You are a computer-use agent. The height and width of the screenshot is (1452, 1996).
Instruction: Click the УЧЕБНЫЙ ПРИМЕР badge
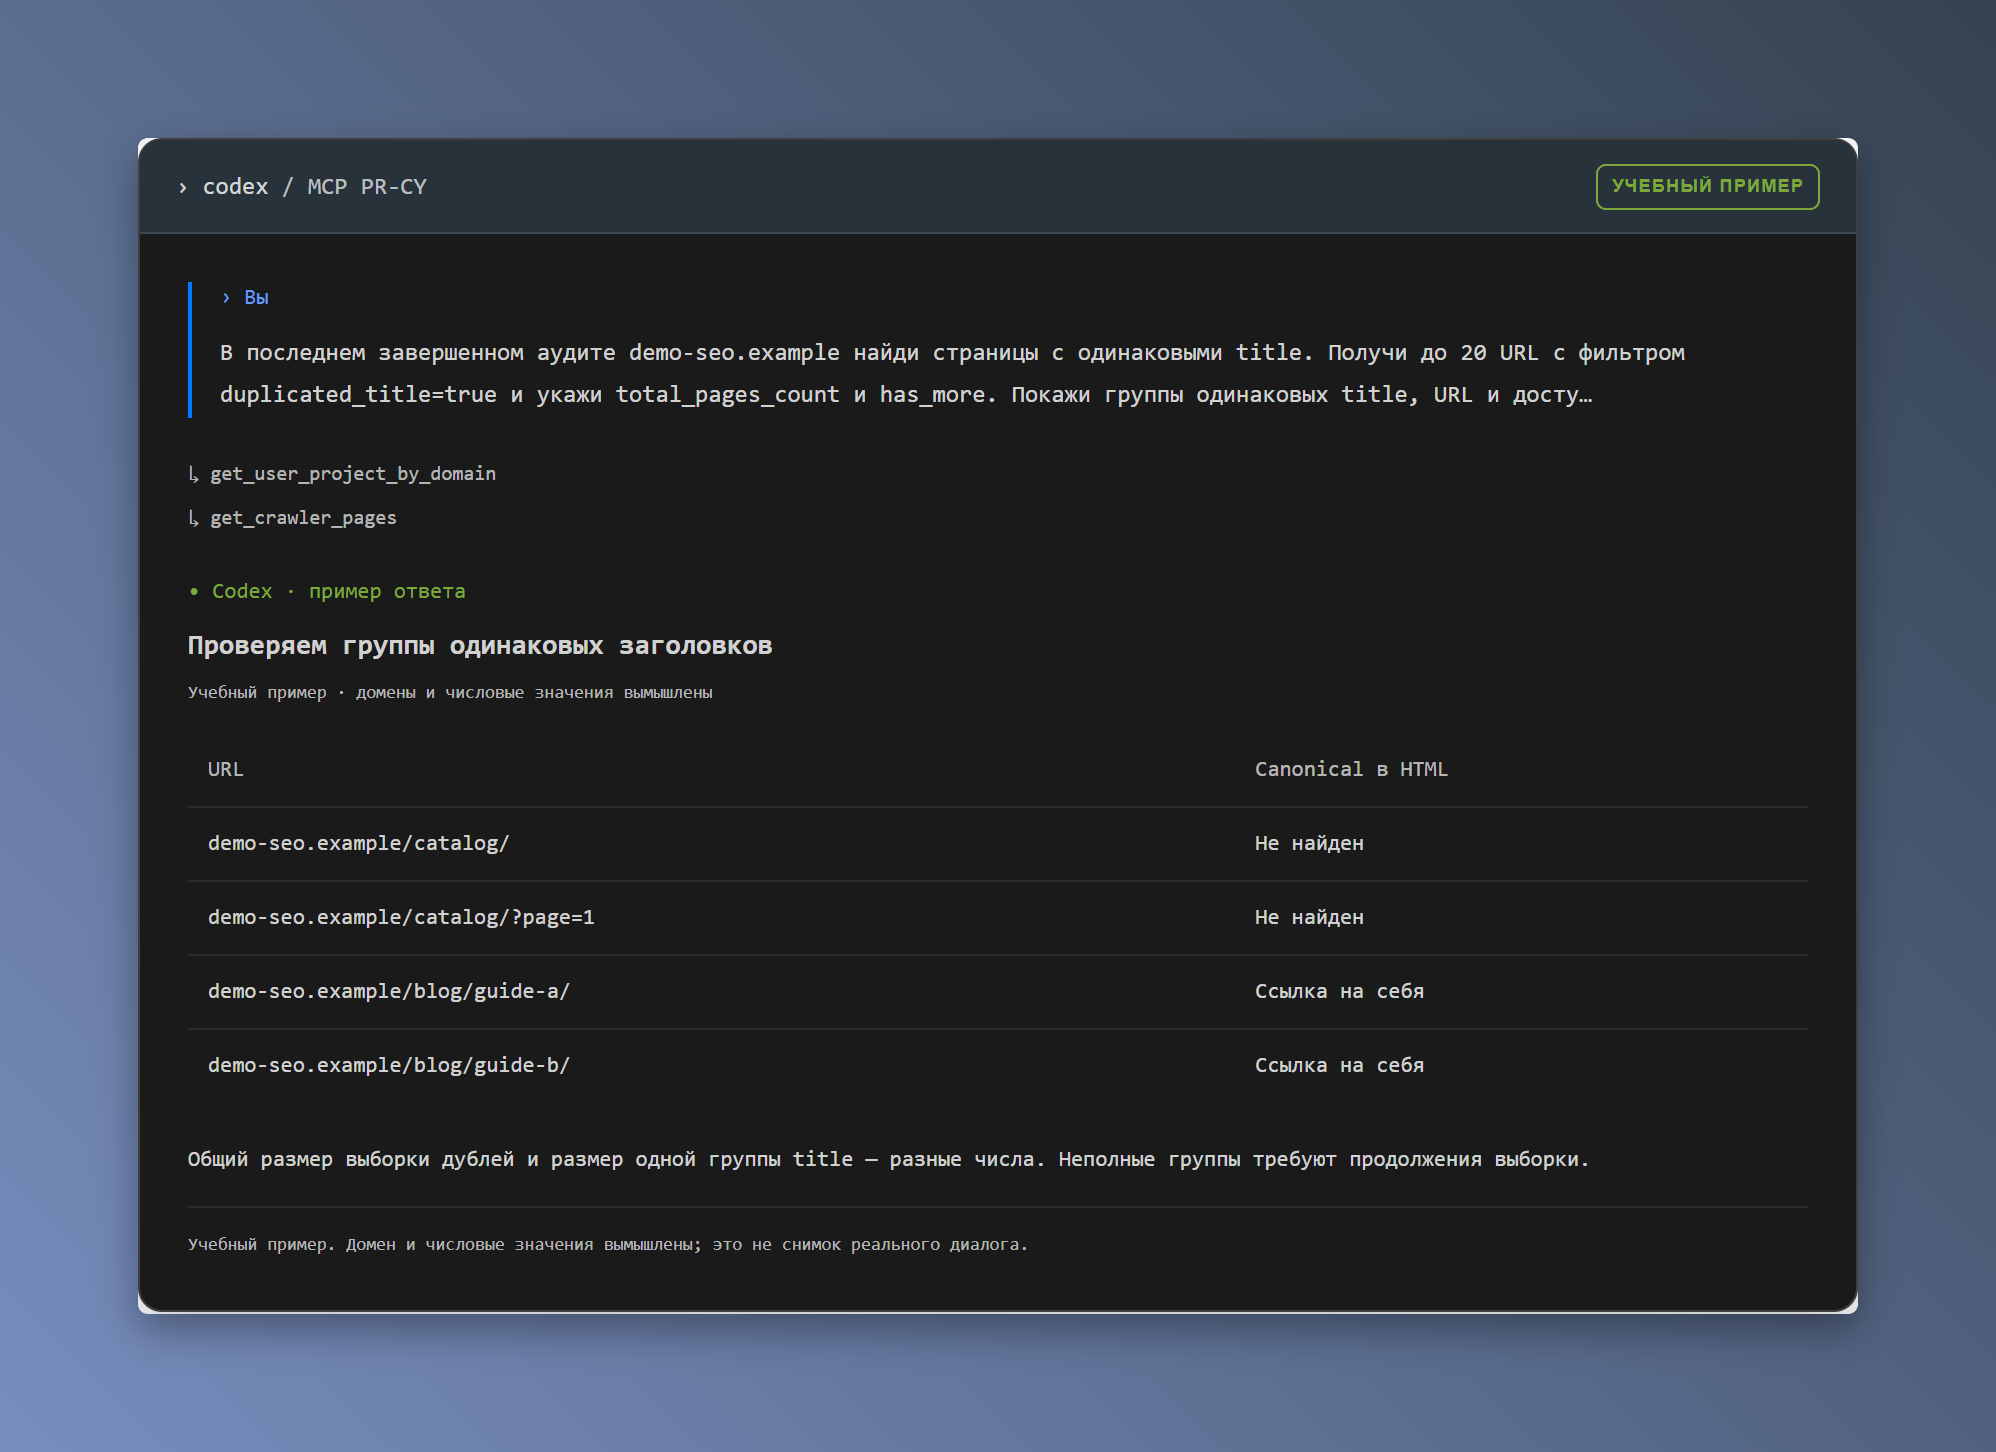[x=1707, y=187]
